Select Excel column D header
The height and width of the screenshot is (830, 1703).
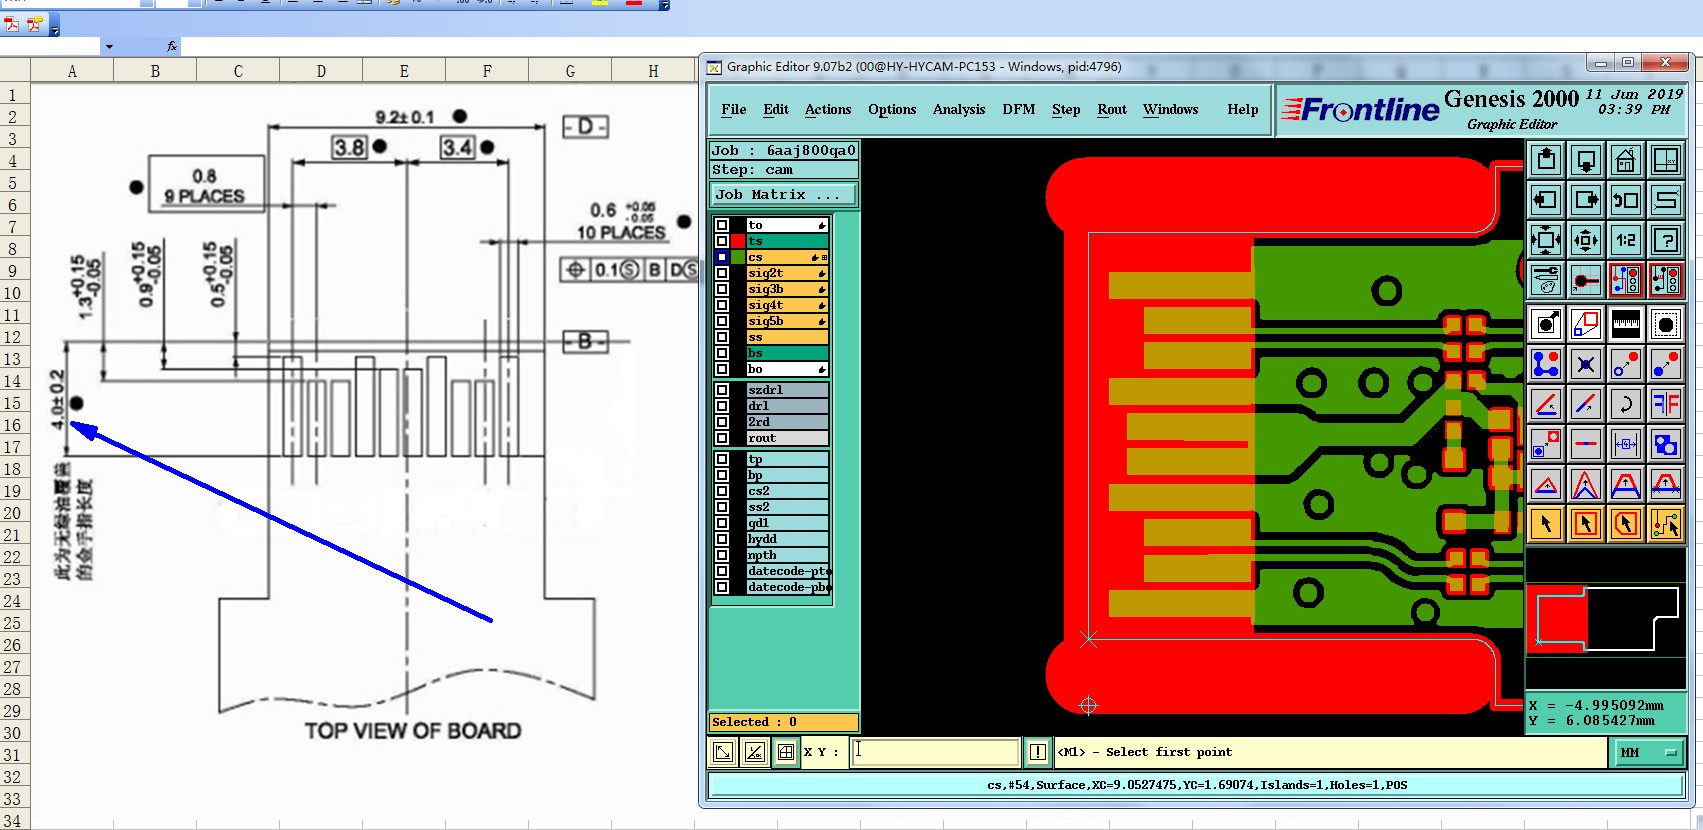(321, 71)
